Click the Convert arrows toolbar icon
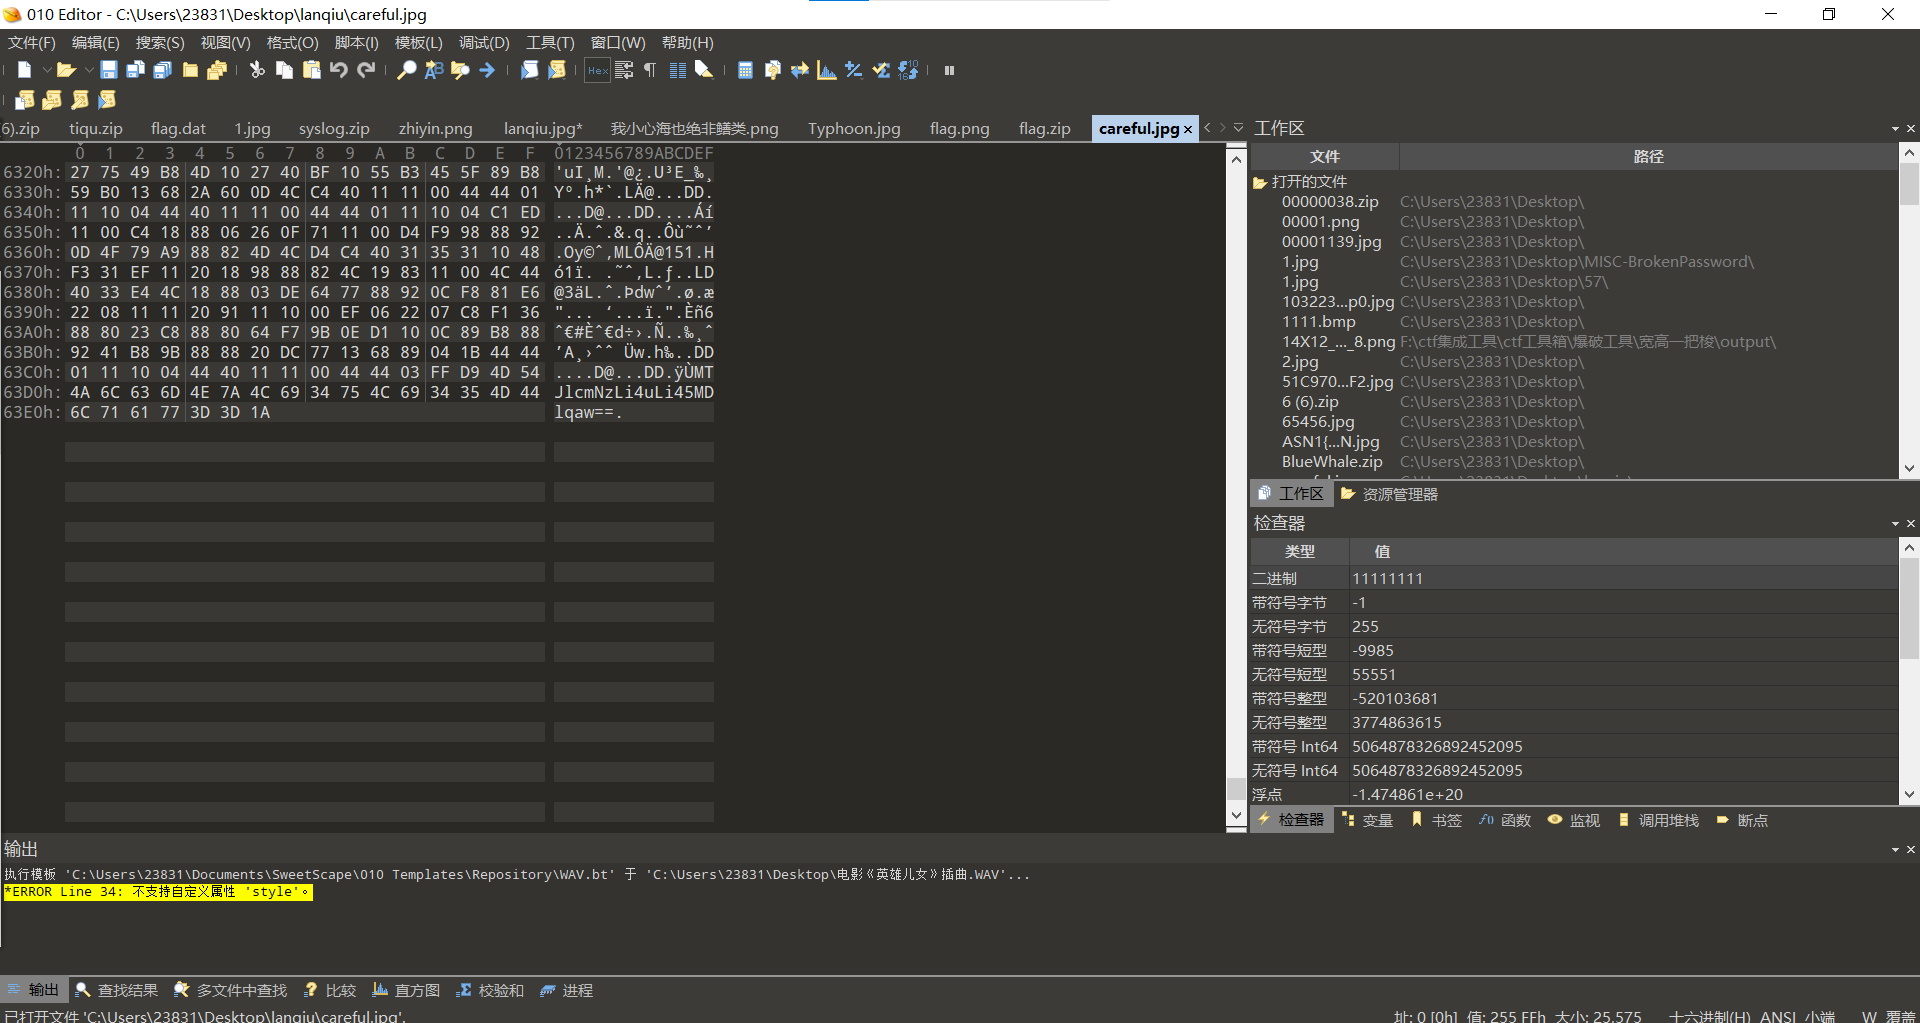The width and height of the screenshot is (1920, 1023). pos(799,70)
